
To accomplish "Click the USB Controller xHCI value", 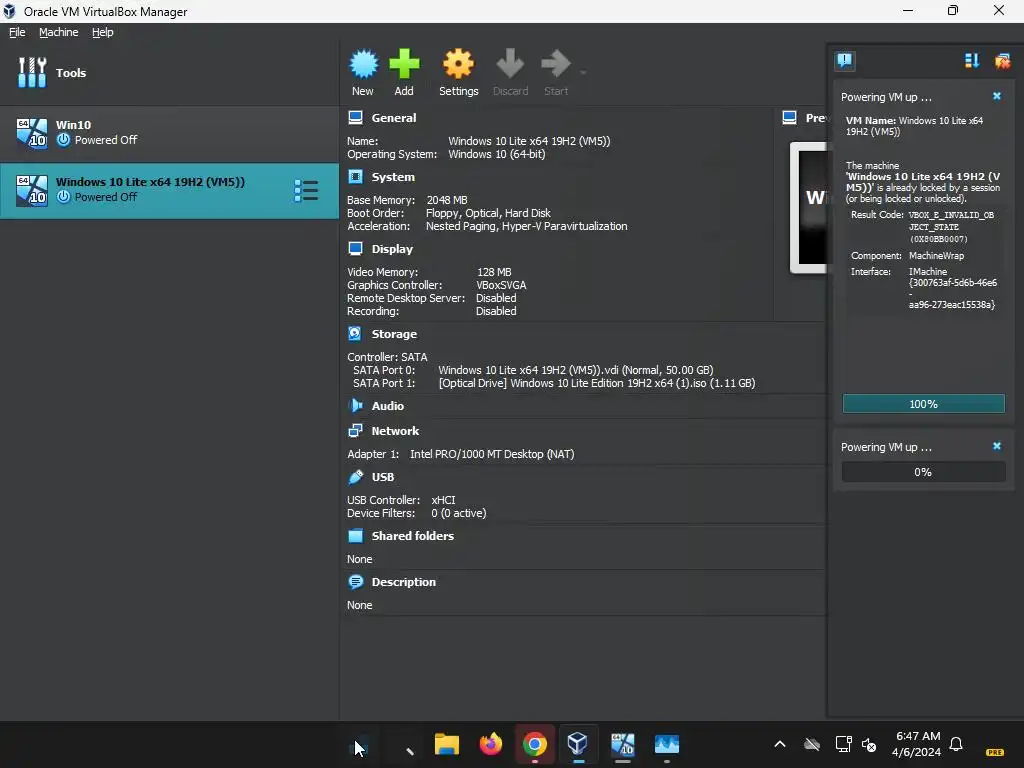I will pos(443,500).
